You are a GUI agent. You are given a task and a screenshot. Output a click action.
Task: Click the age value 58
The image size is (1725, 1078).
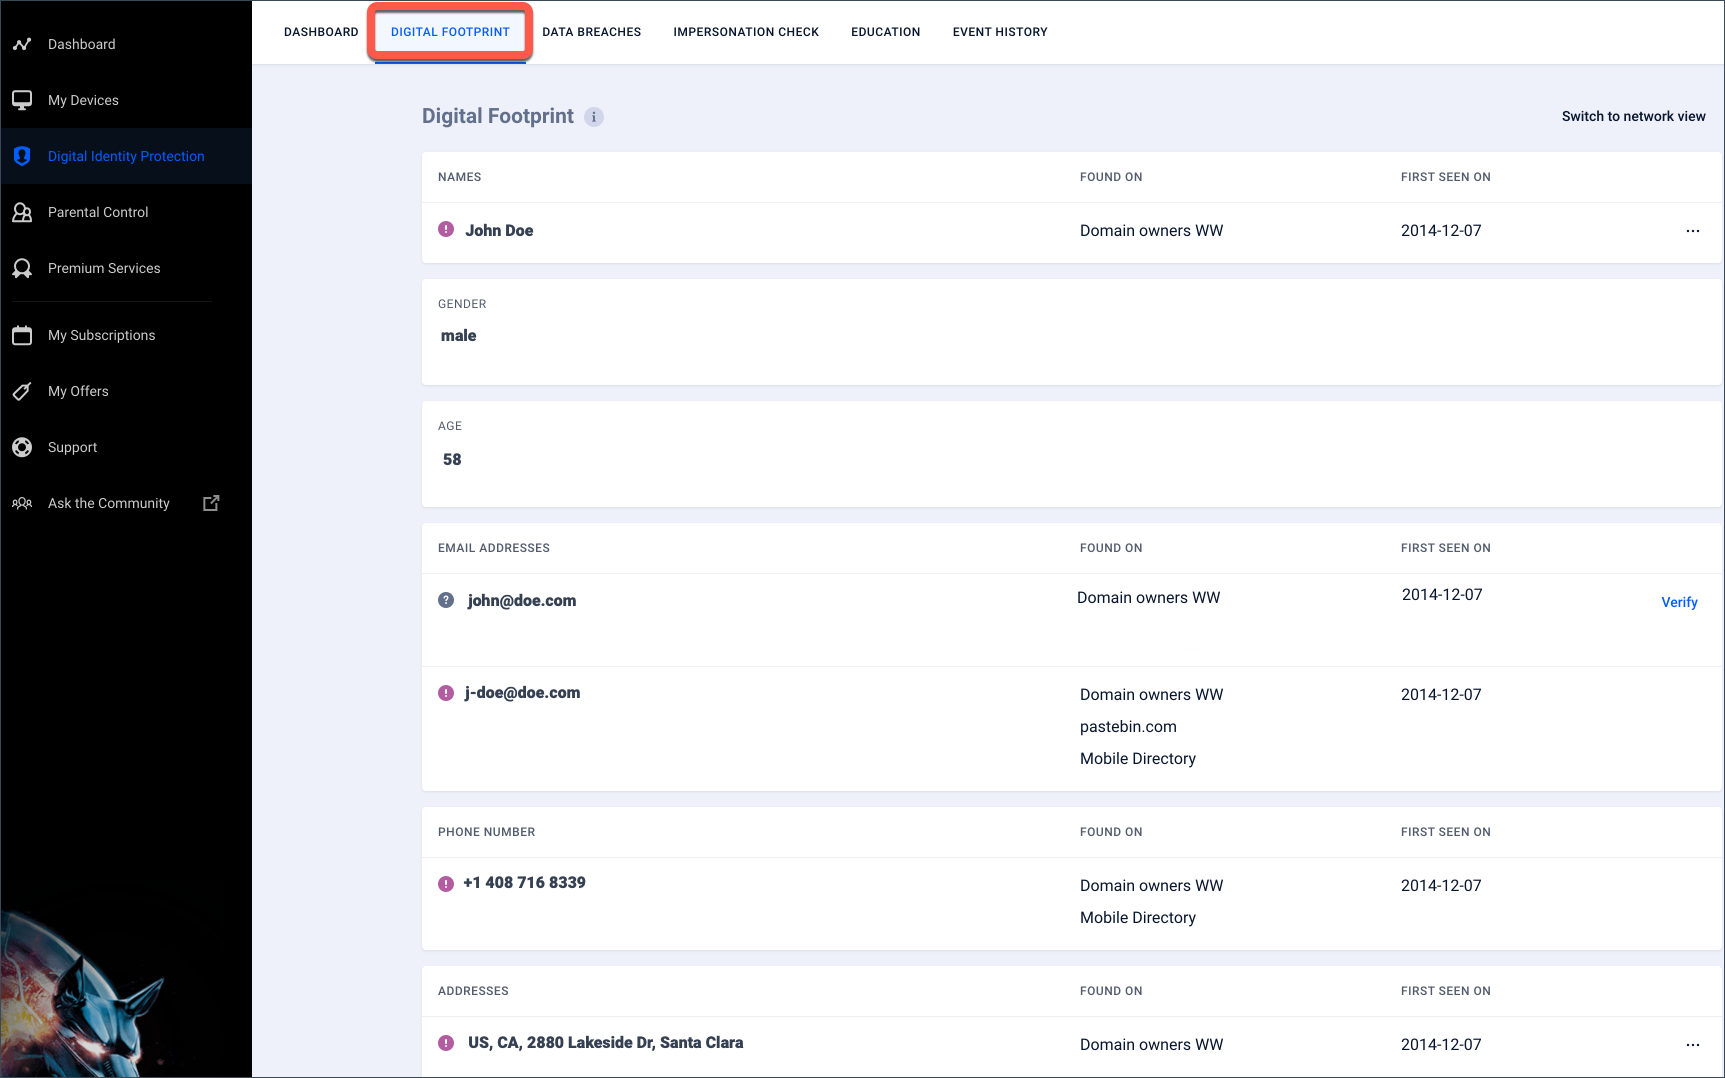point(452,460)
